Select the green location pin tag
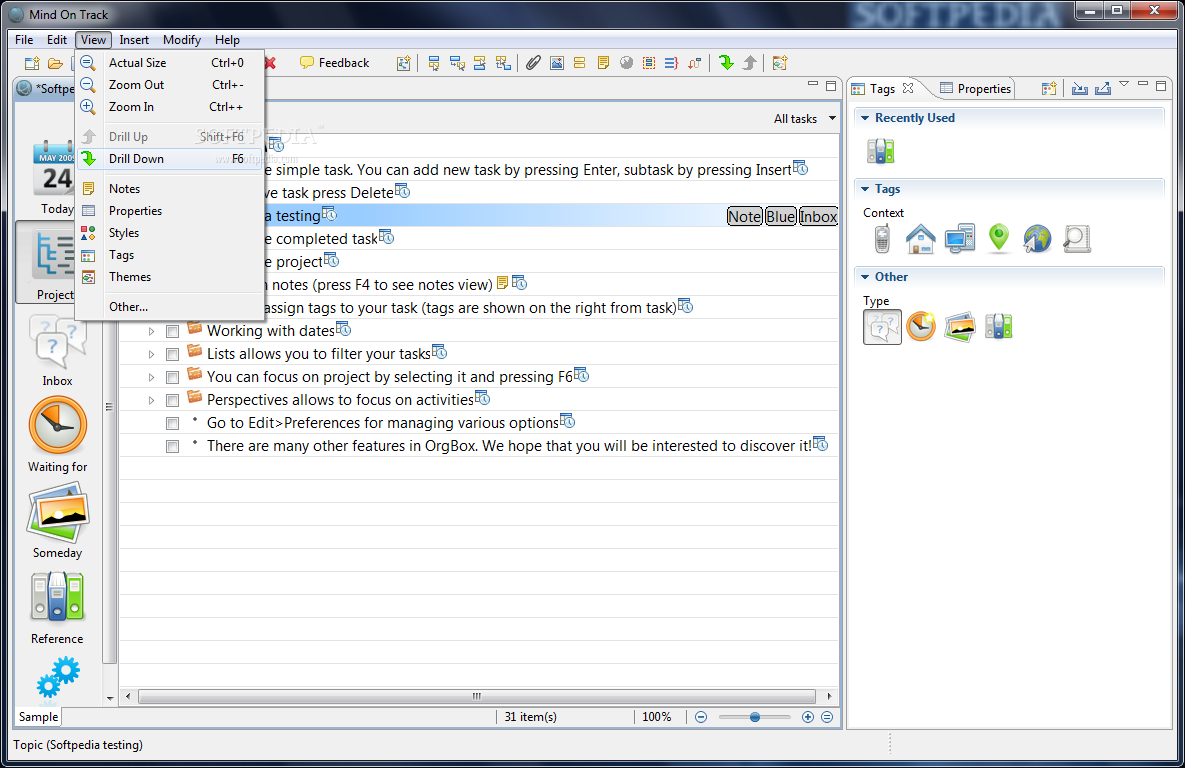1185x768 pixels. tap(999, 238)
